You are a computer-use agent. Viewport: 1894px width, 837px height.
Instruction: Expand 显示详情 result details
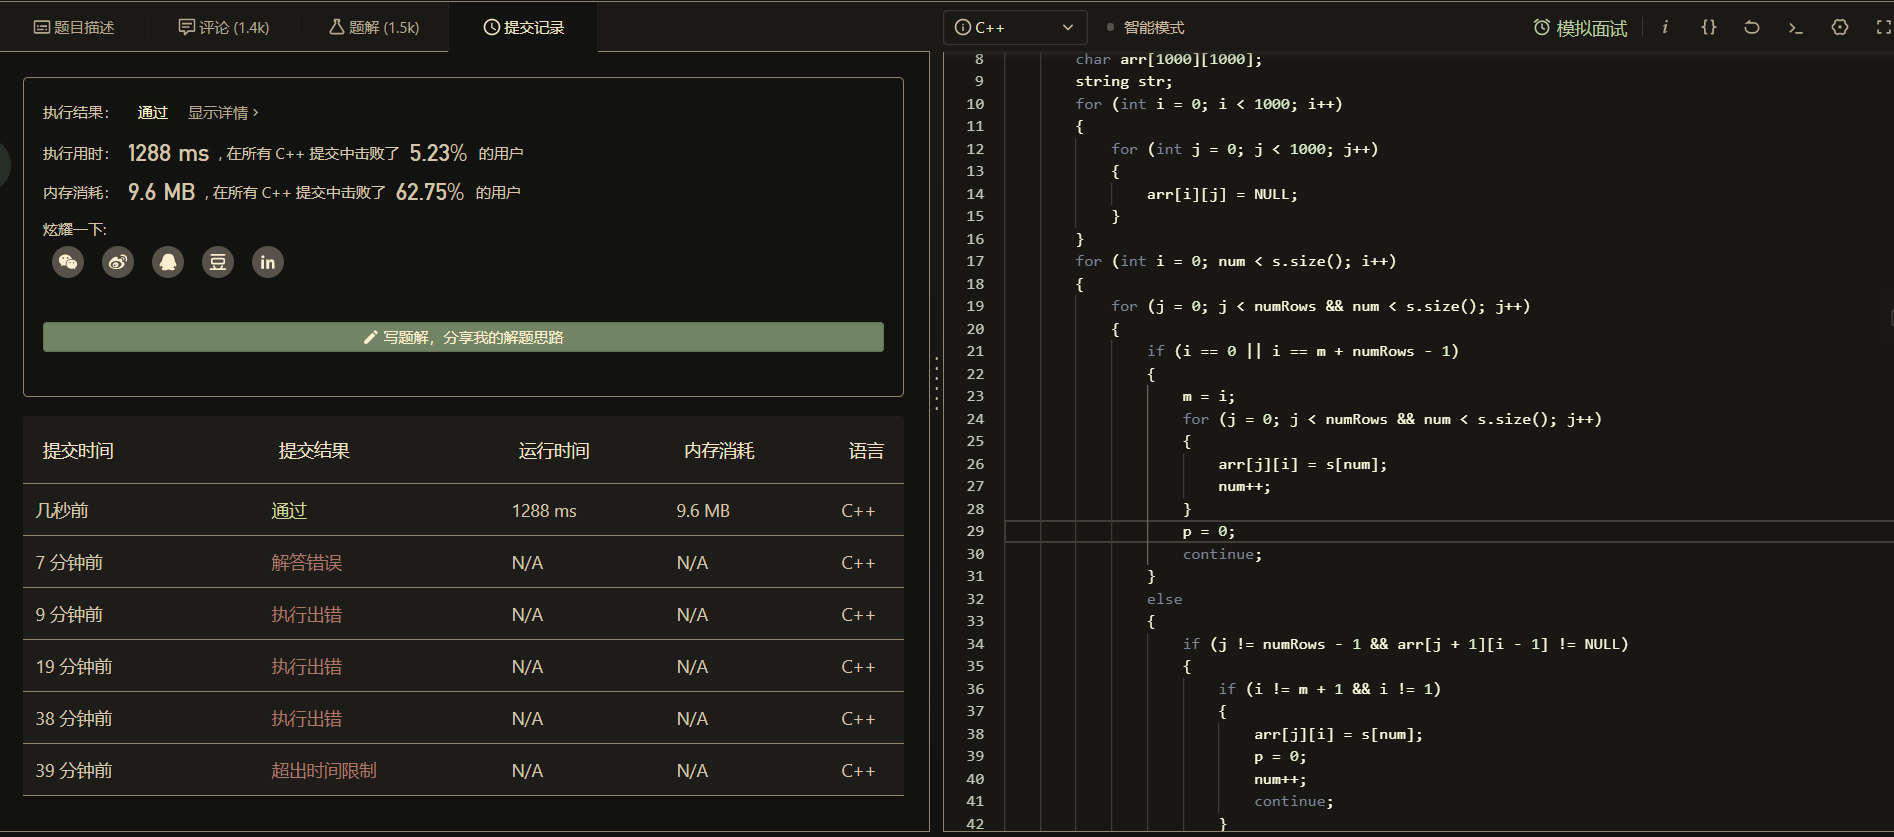click(223, 113)
